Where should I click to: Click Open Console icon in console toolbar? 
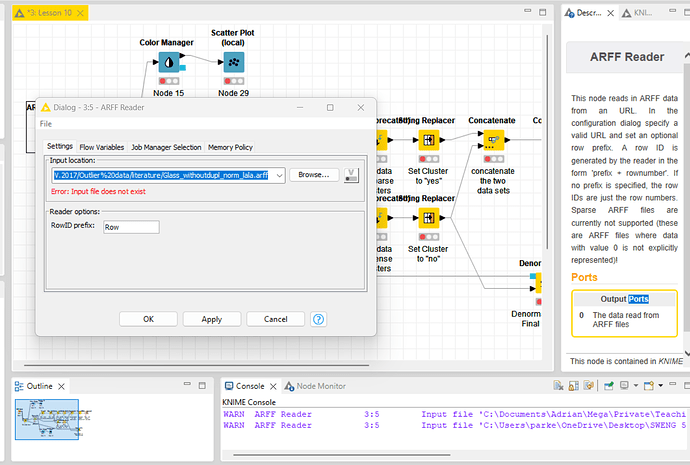tap(649, 386)
